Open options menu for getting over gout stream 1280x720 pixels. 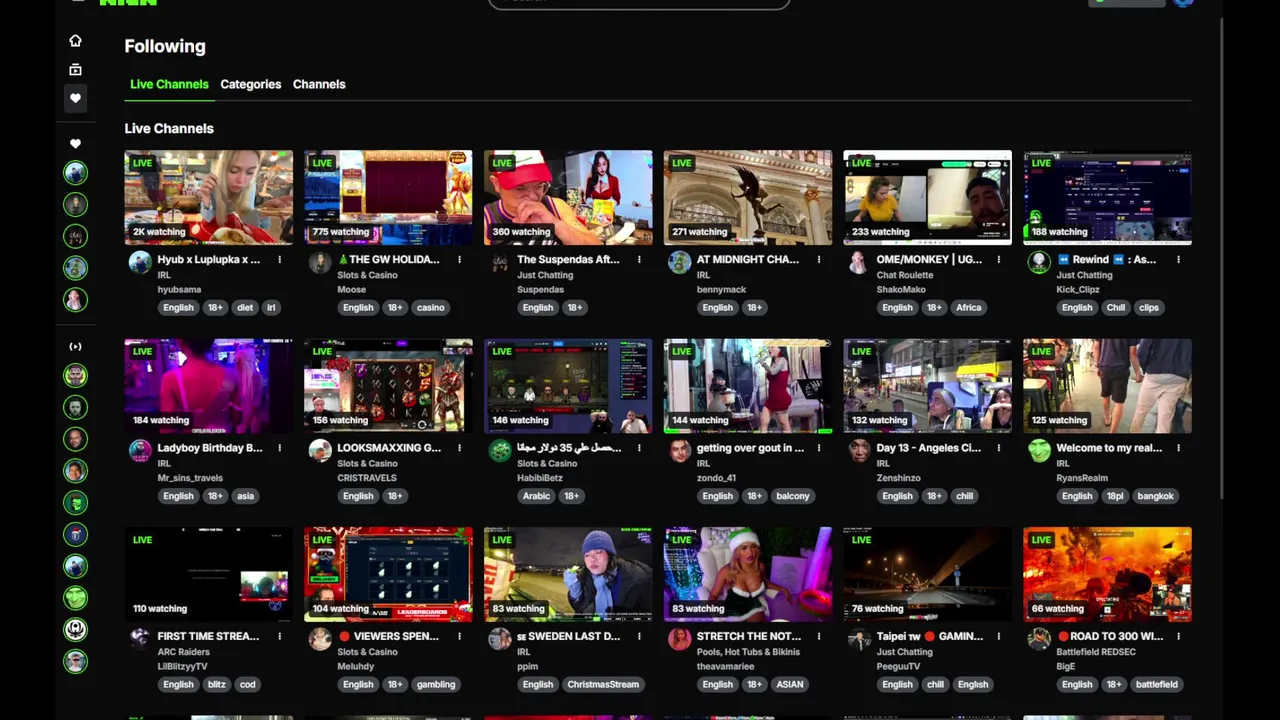click(x=819, y=448)
